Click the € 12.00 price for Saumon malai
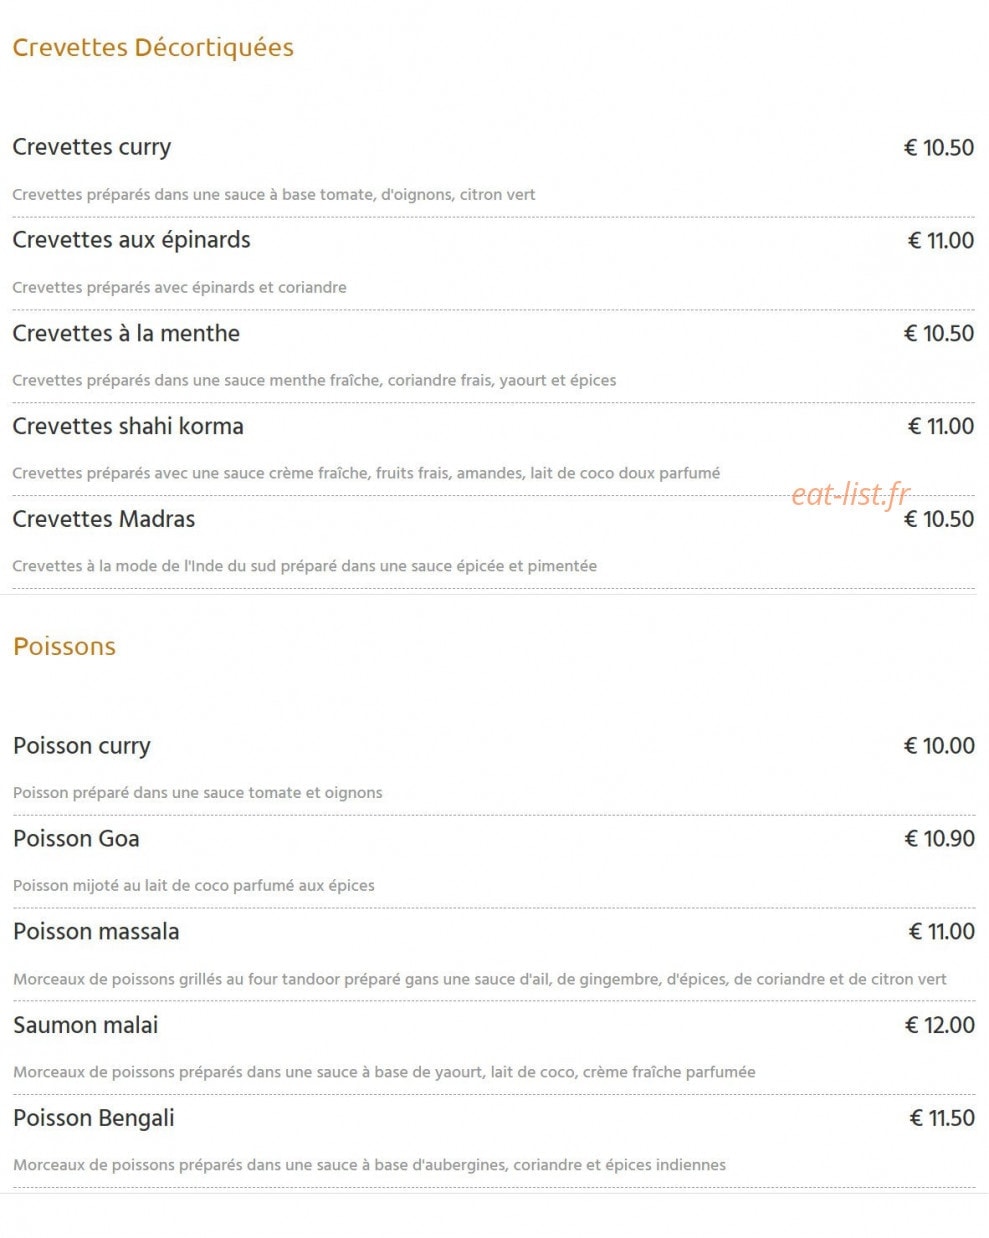 pyautogui.click(x=940, y=1025)
